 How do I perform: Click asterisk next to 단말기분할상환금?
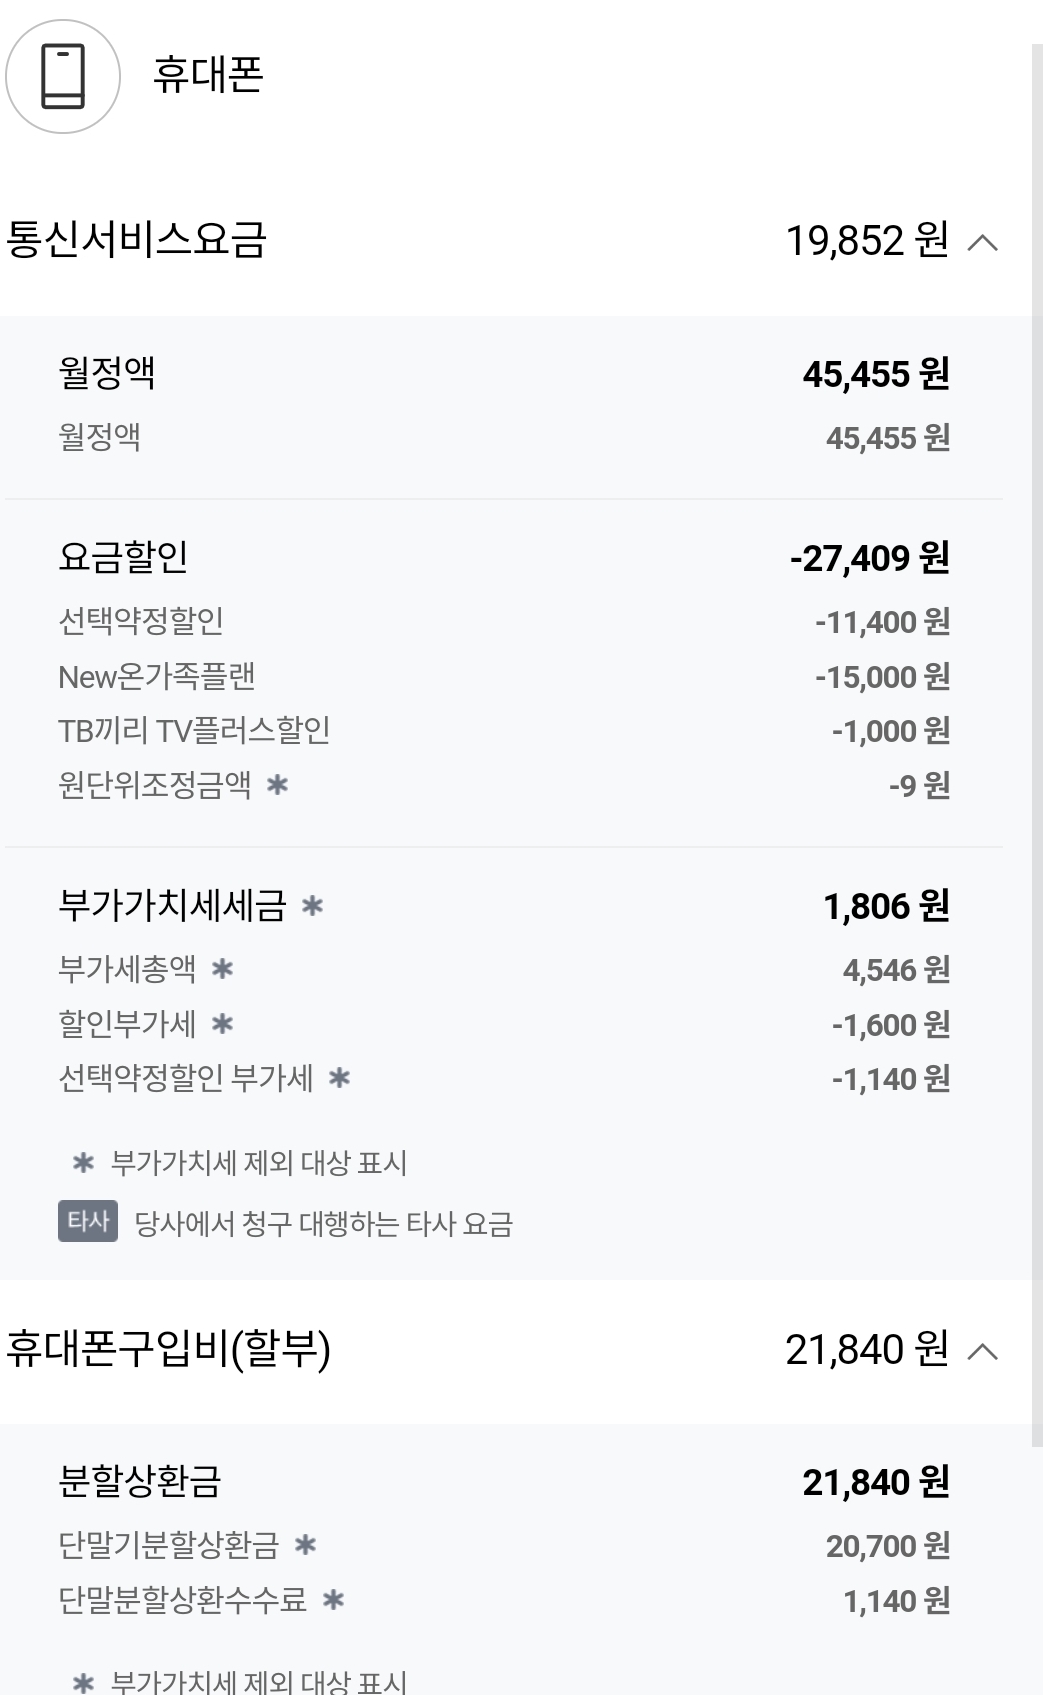tap(305, 1546)
